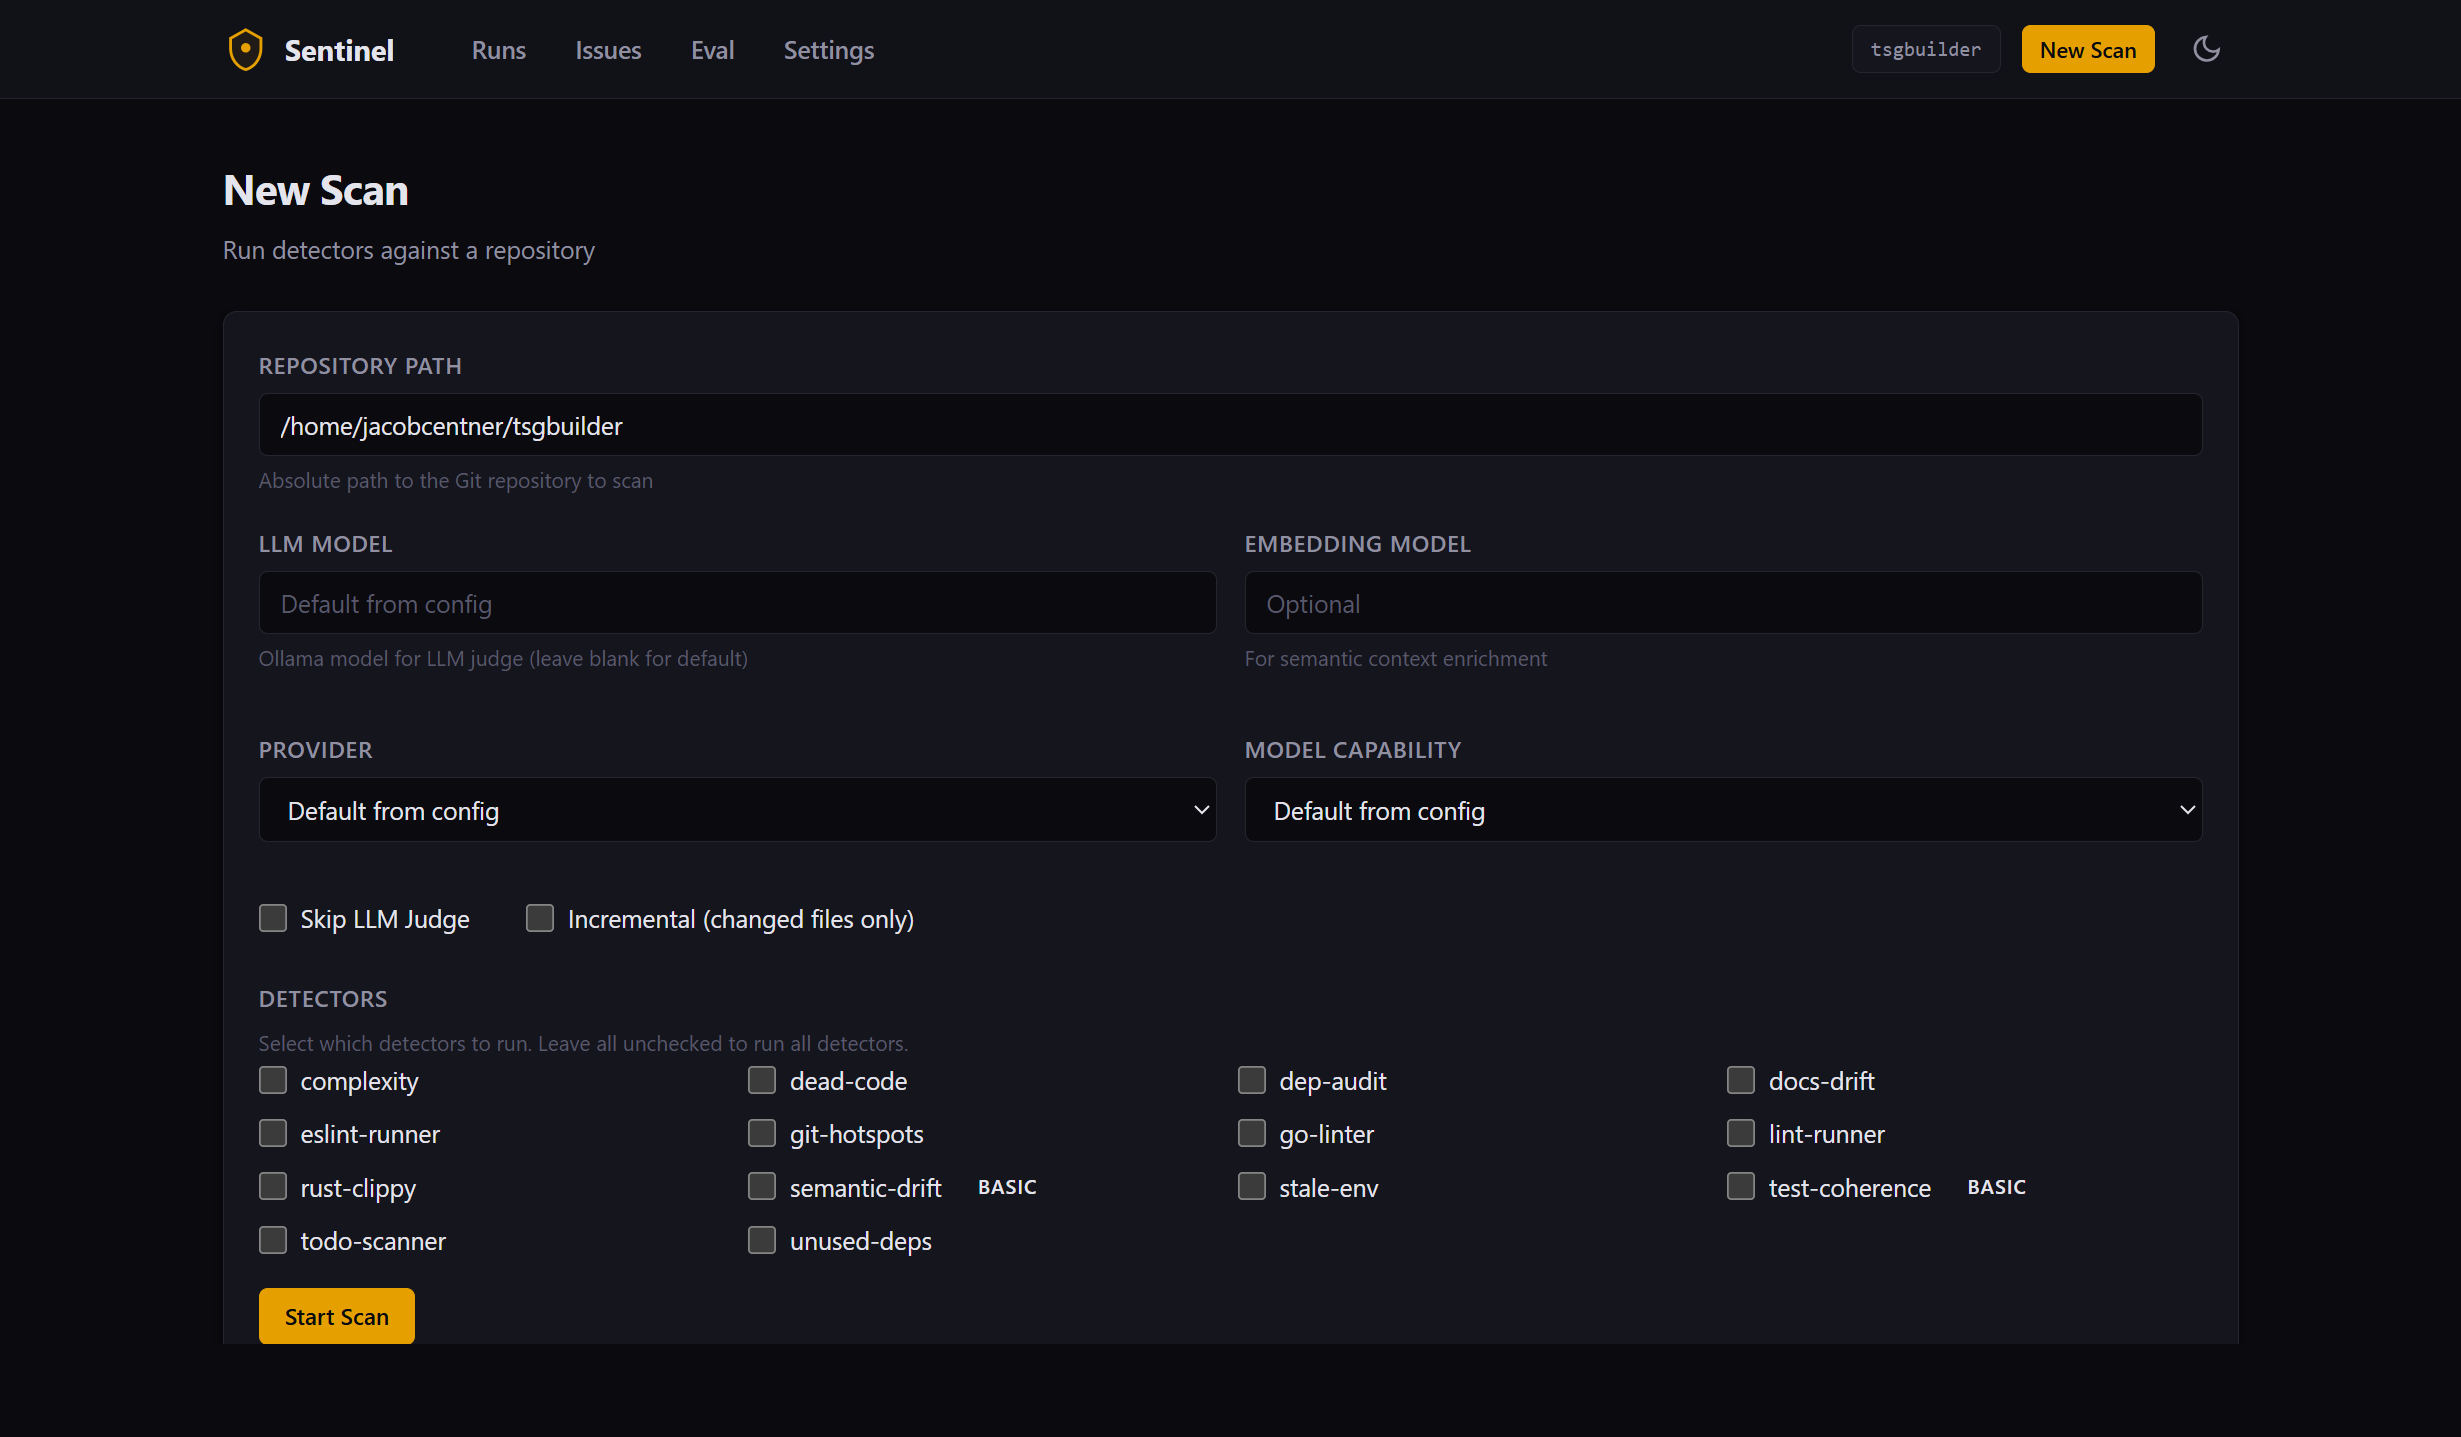Screen dimensions: 2461x1437
Task: Click the DETECTORS section label
Action: [323, 999]
